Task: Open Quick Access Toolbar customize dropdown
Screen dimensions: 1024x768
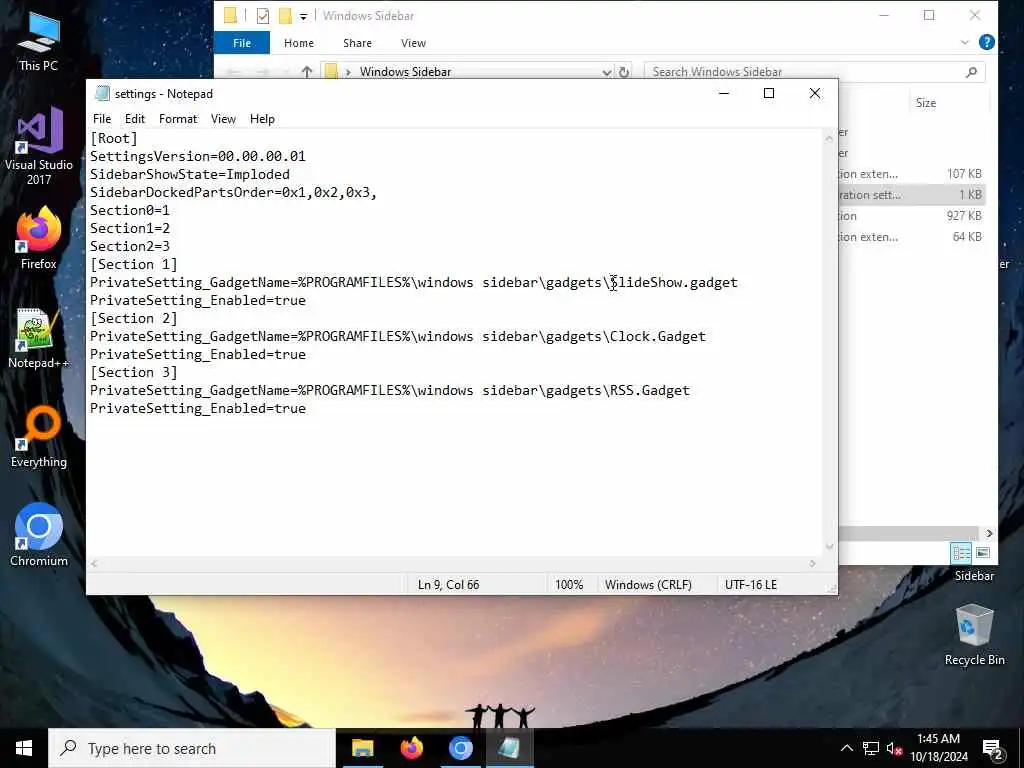Action: point(304,16)
